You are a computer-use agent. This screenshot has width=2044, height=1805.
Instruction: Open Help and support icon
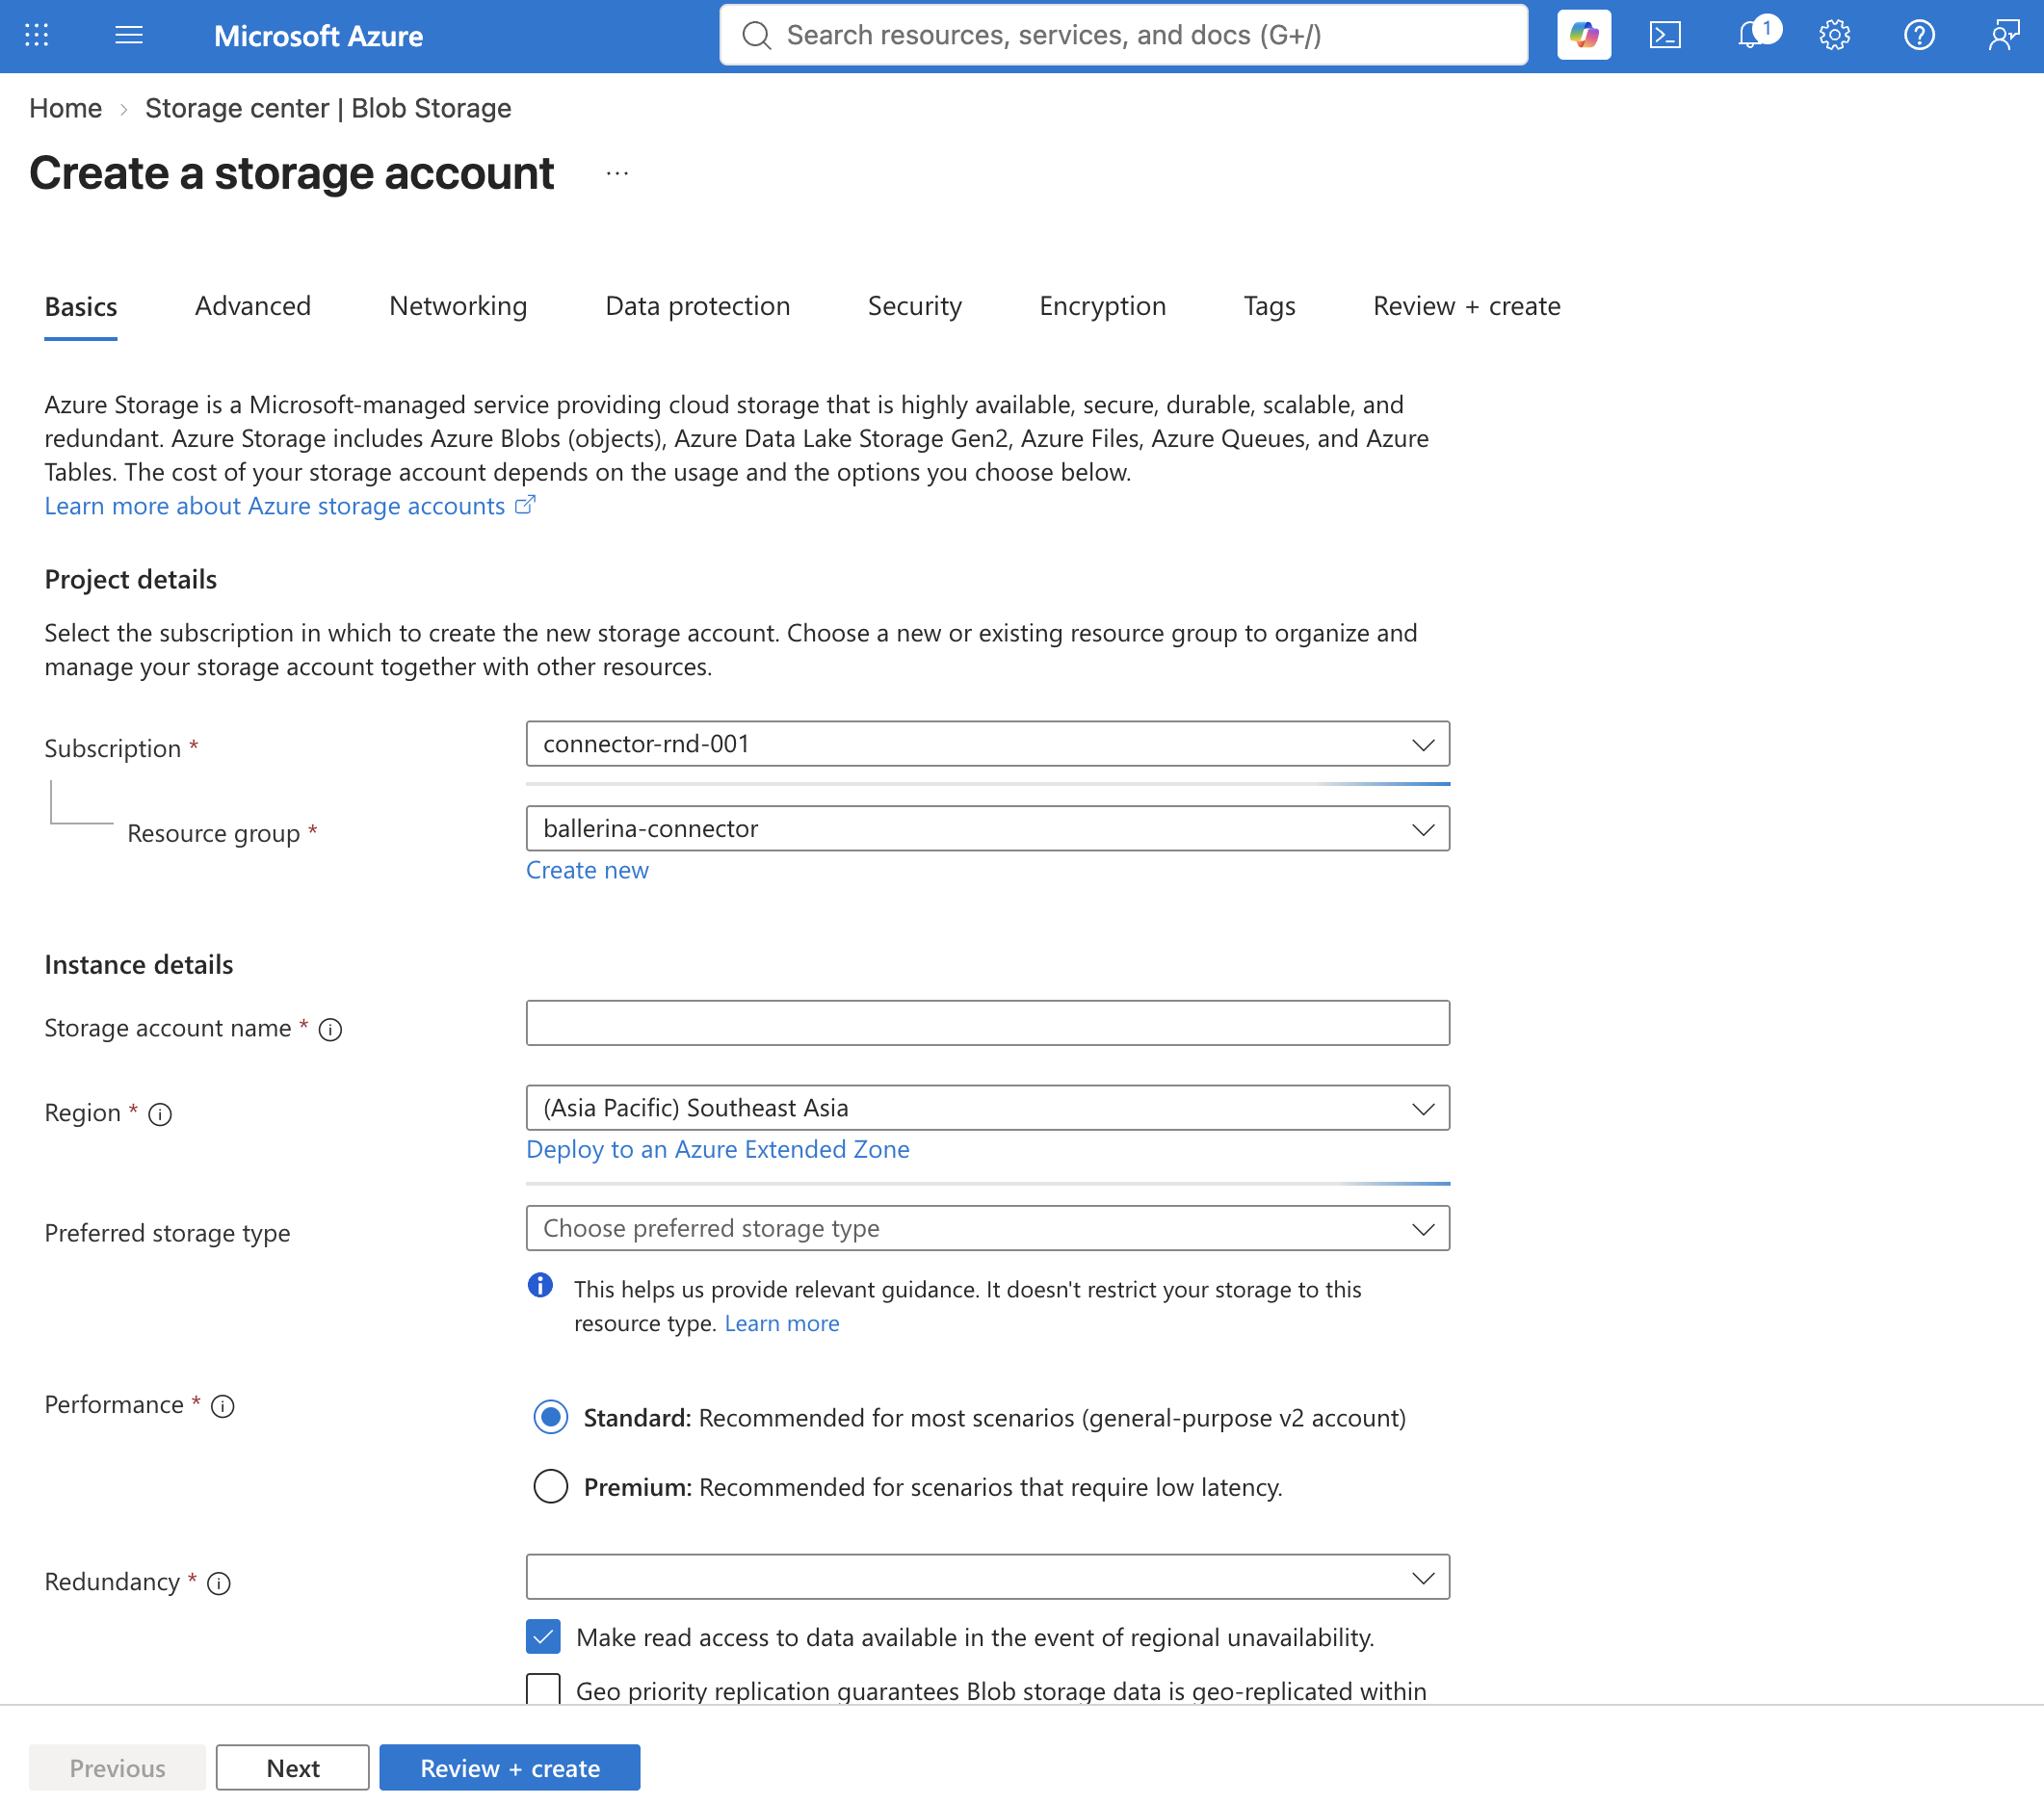[x=1920, y=36]
